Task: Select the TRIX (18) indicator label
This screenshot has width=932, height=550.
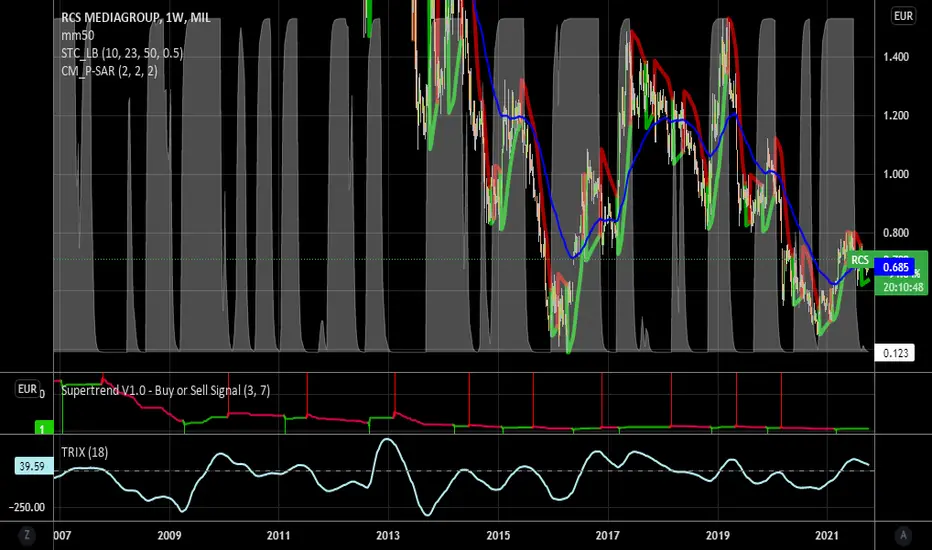Action: tap(84, 452)
